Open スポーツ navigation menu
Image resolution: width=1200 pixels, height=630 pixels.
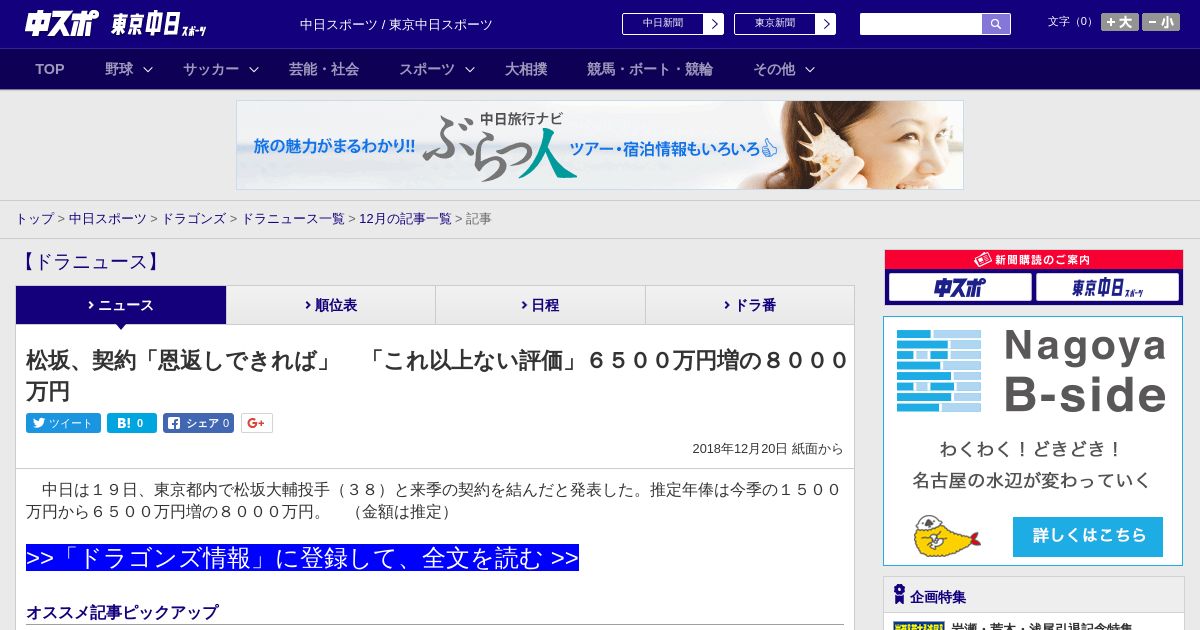[427, 69]
